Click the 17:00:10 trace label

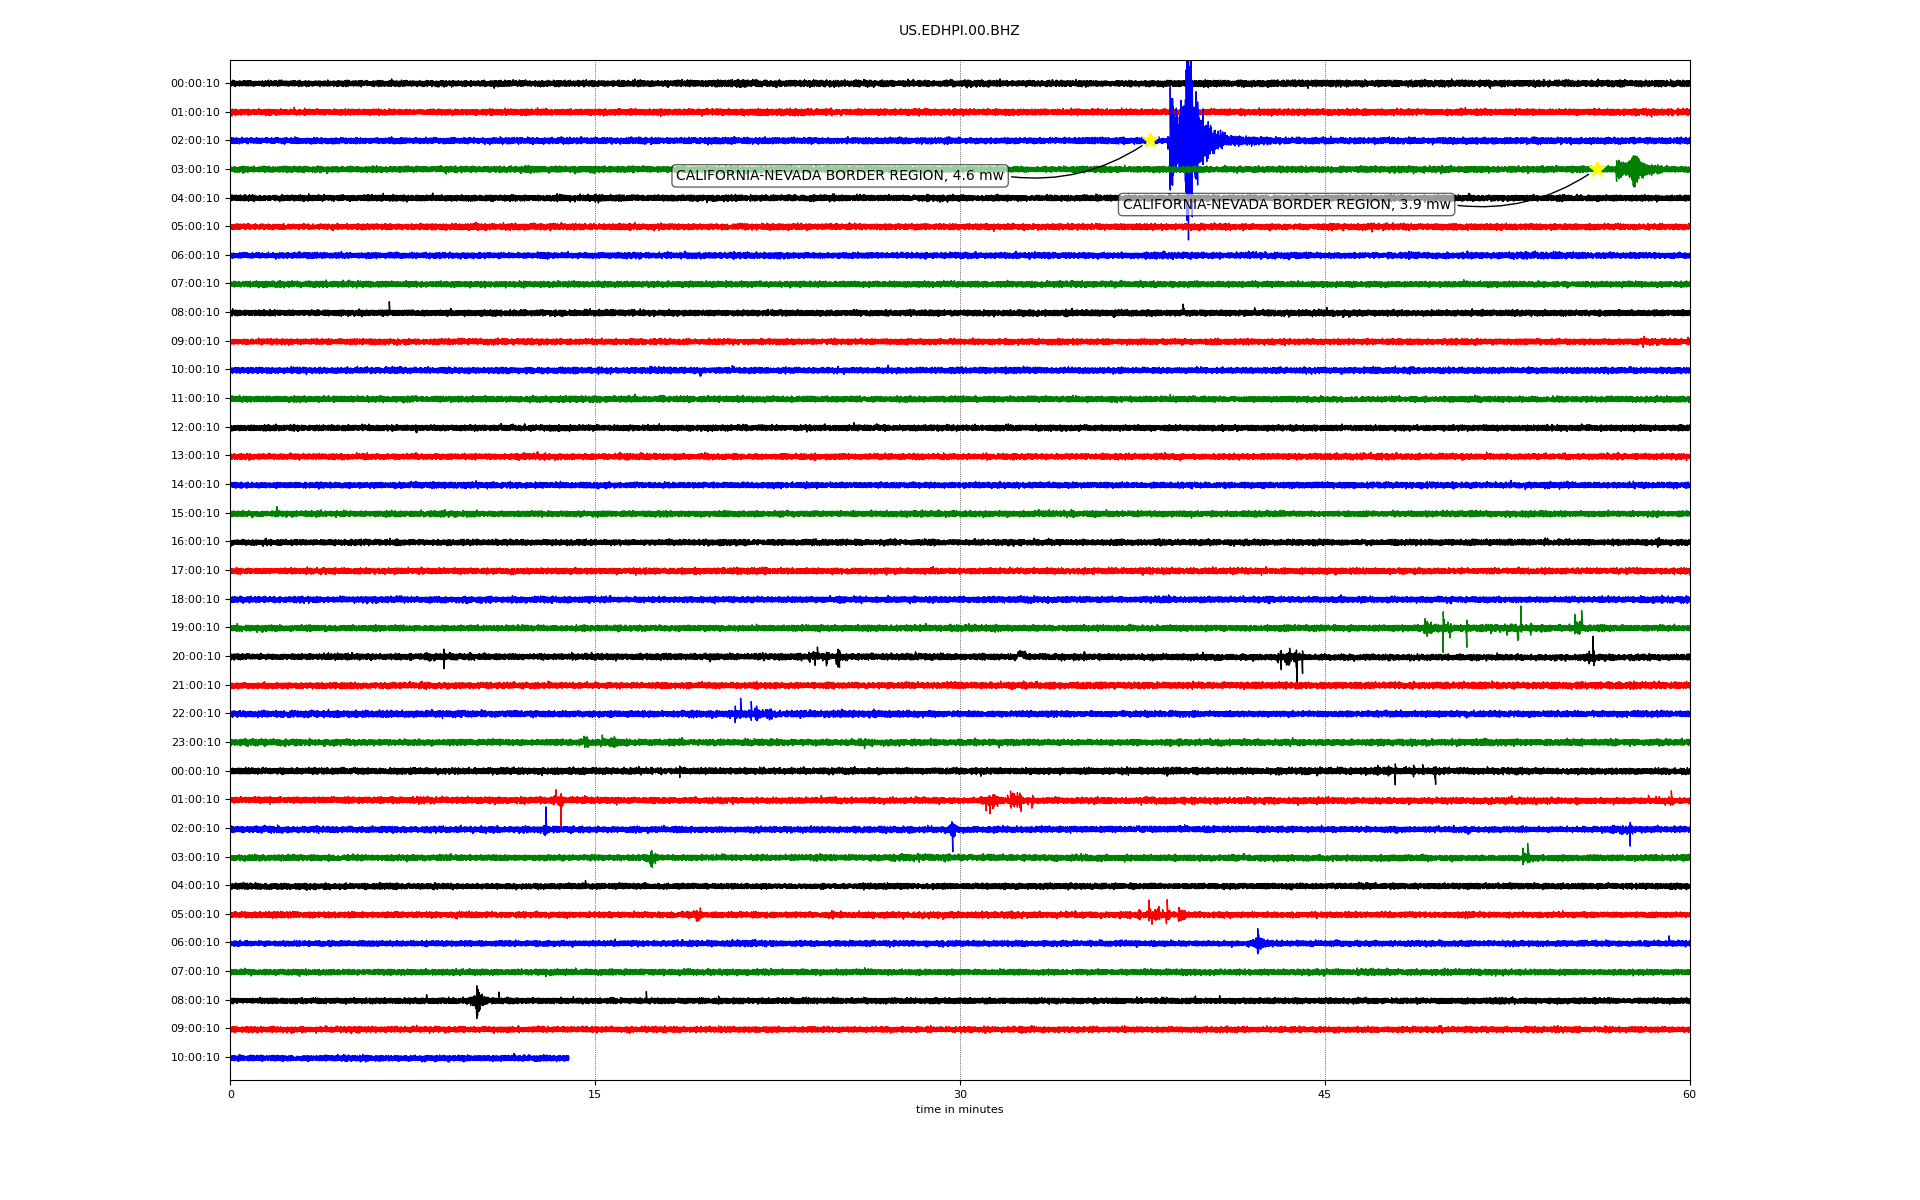195,571
